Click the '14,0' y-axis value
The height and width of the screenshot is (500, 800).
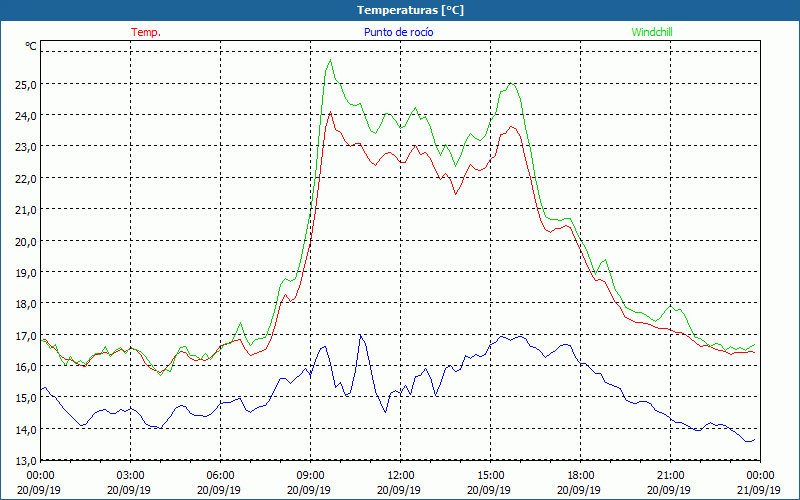(27, 430)
